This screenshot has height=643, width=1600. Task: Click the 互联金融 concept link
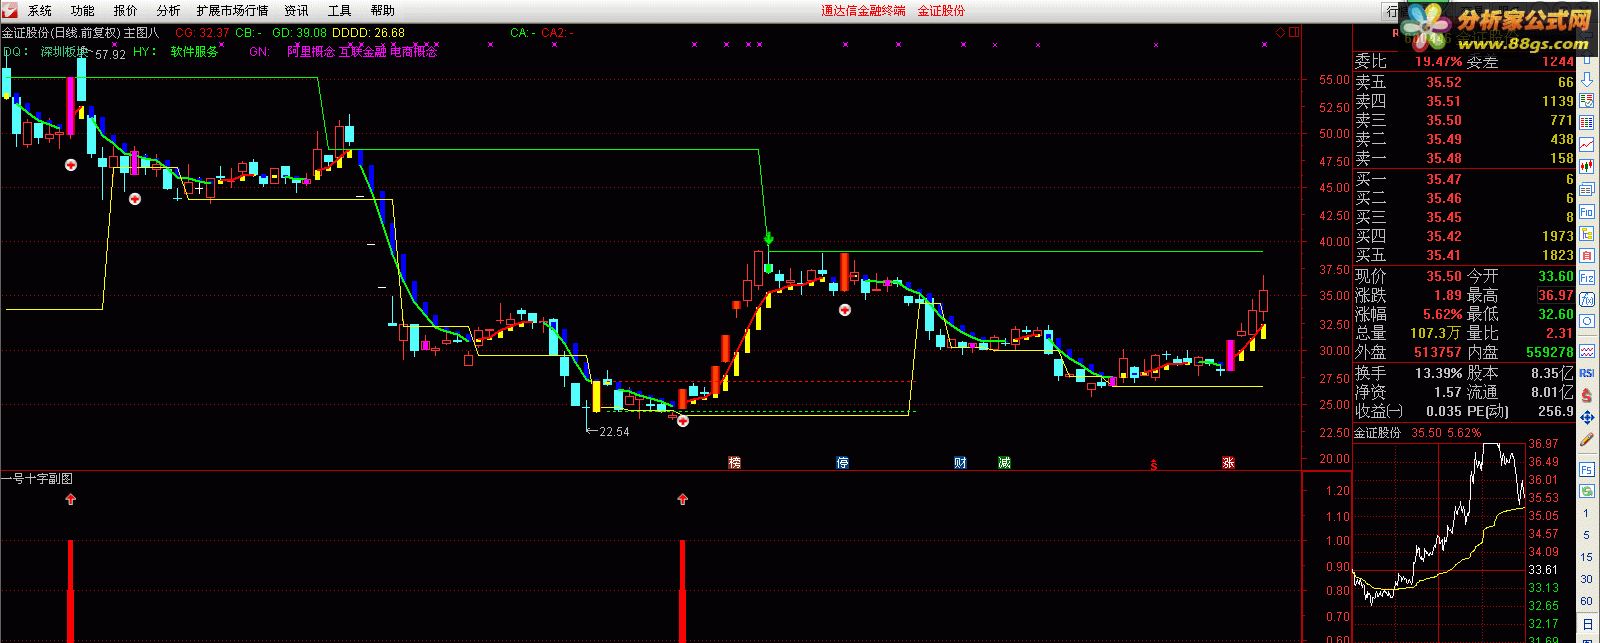tap(362, 51)
